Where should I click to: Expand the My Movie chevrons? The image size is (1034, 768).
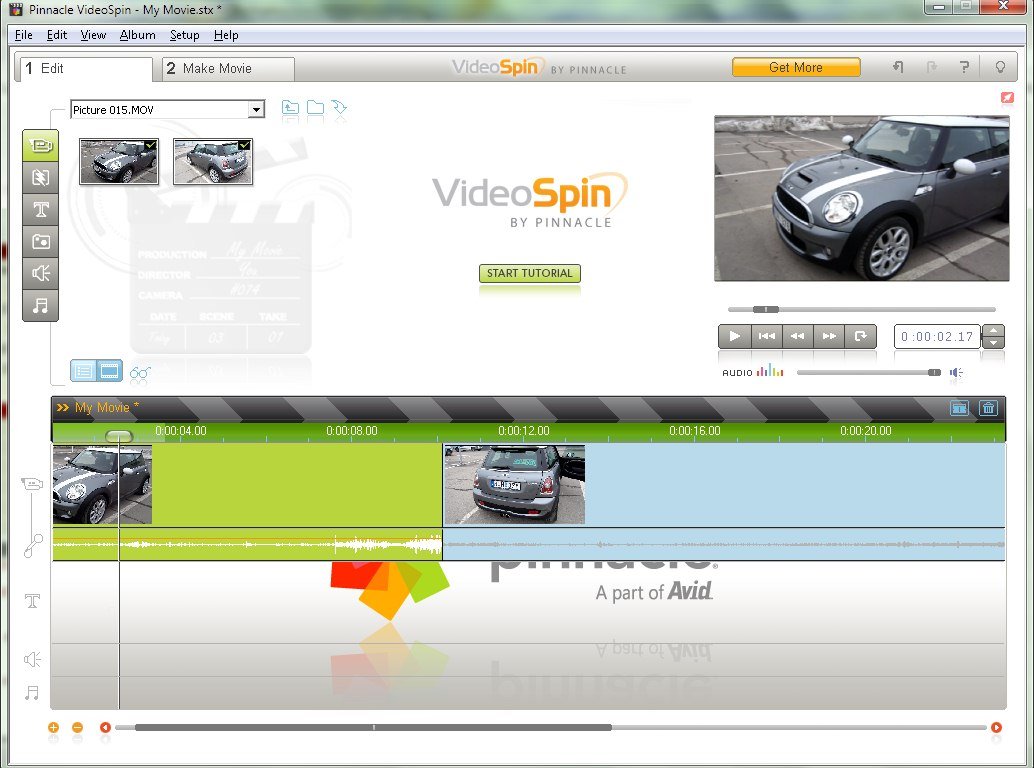coord(63,407)
